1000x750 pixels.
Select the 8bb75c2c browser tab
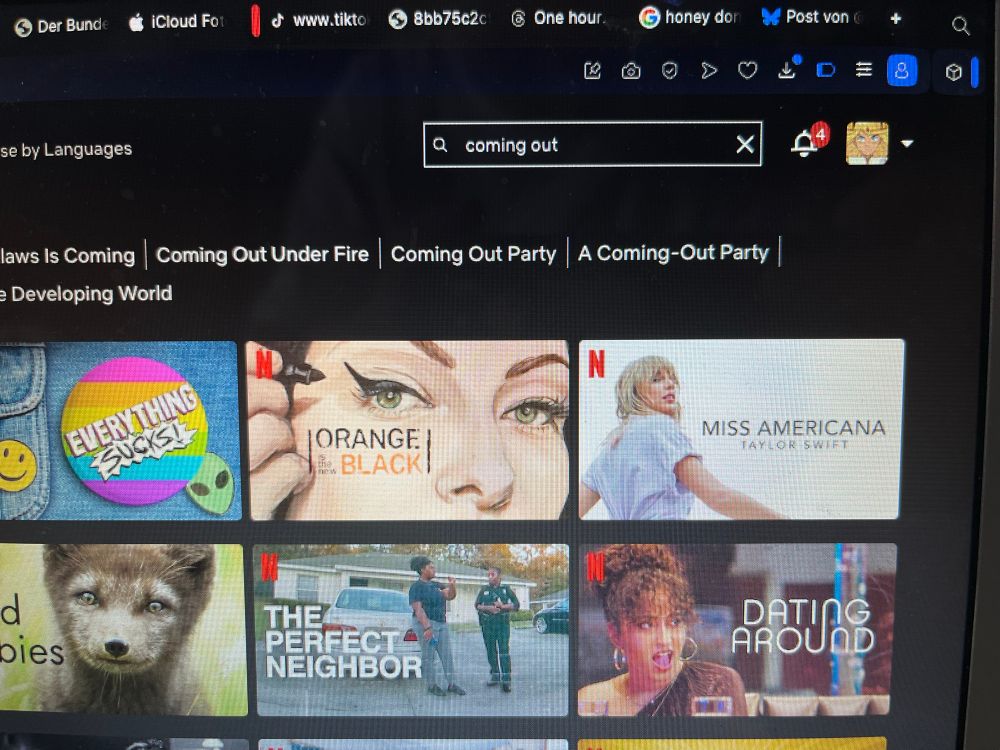pyautogui.click(x=438, y=19)
